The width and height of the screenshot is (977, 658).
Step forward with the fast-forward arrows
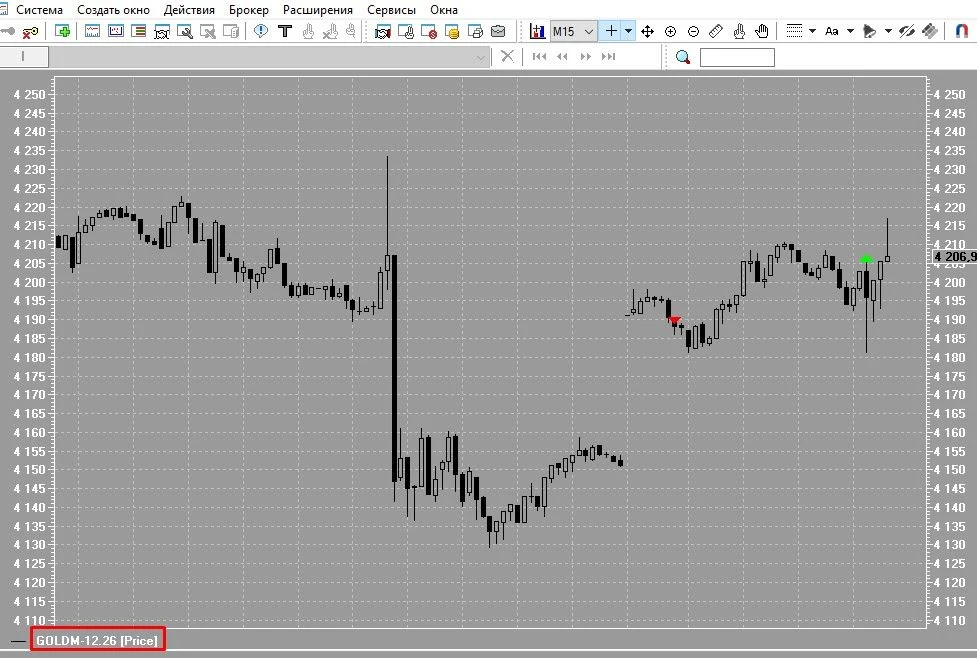[x=586, y=57]
